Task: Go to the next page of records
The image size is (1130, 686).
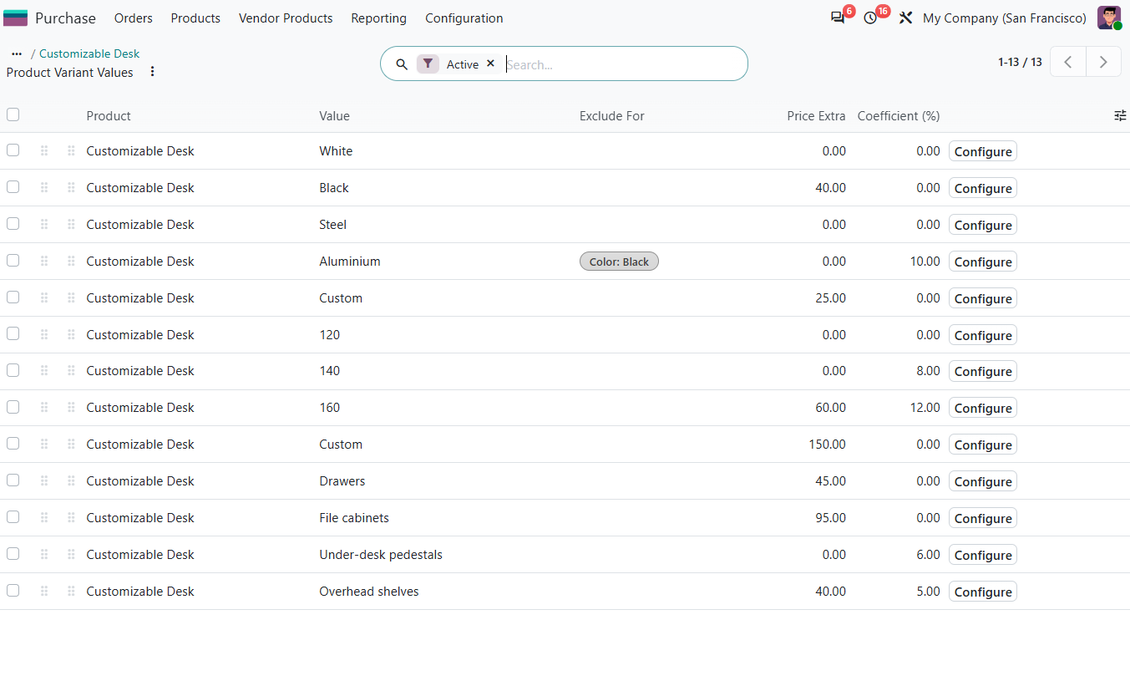Action: [x=1103, y=62]
